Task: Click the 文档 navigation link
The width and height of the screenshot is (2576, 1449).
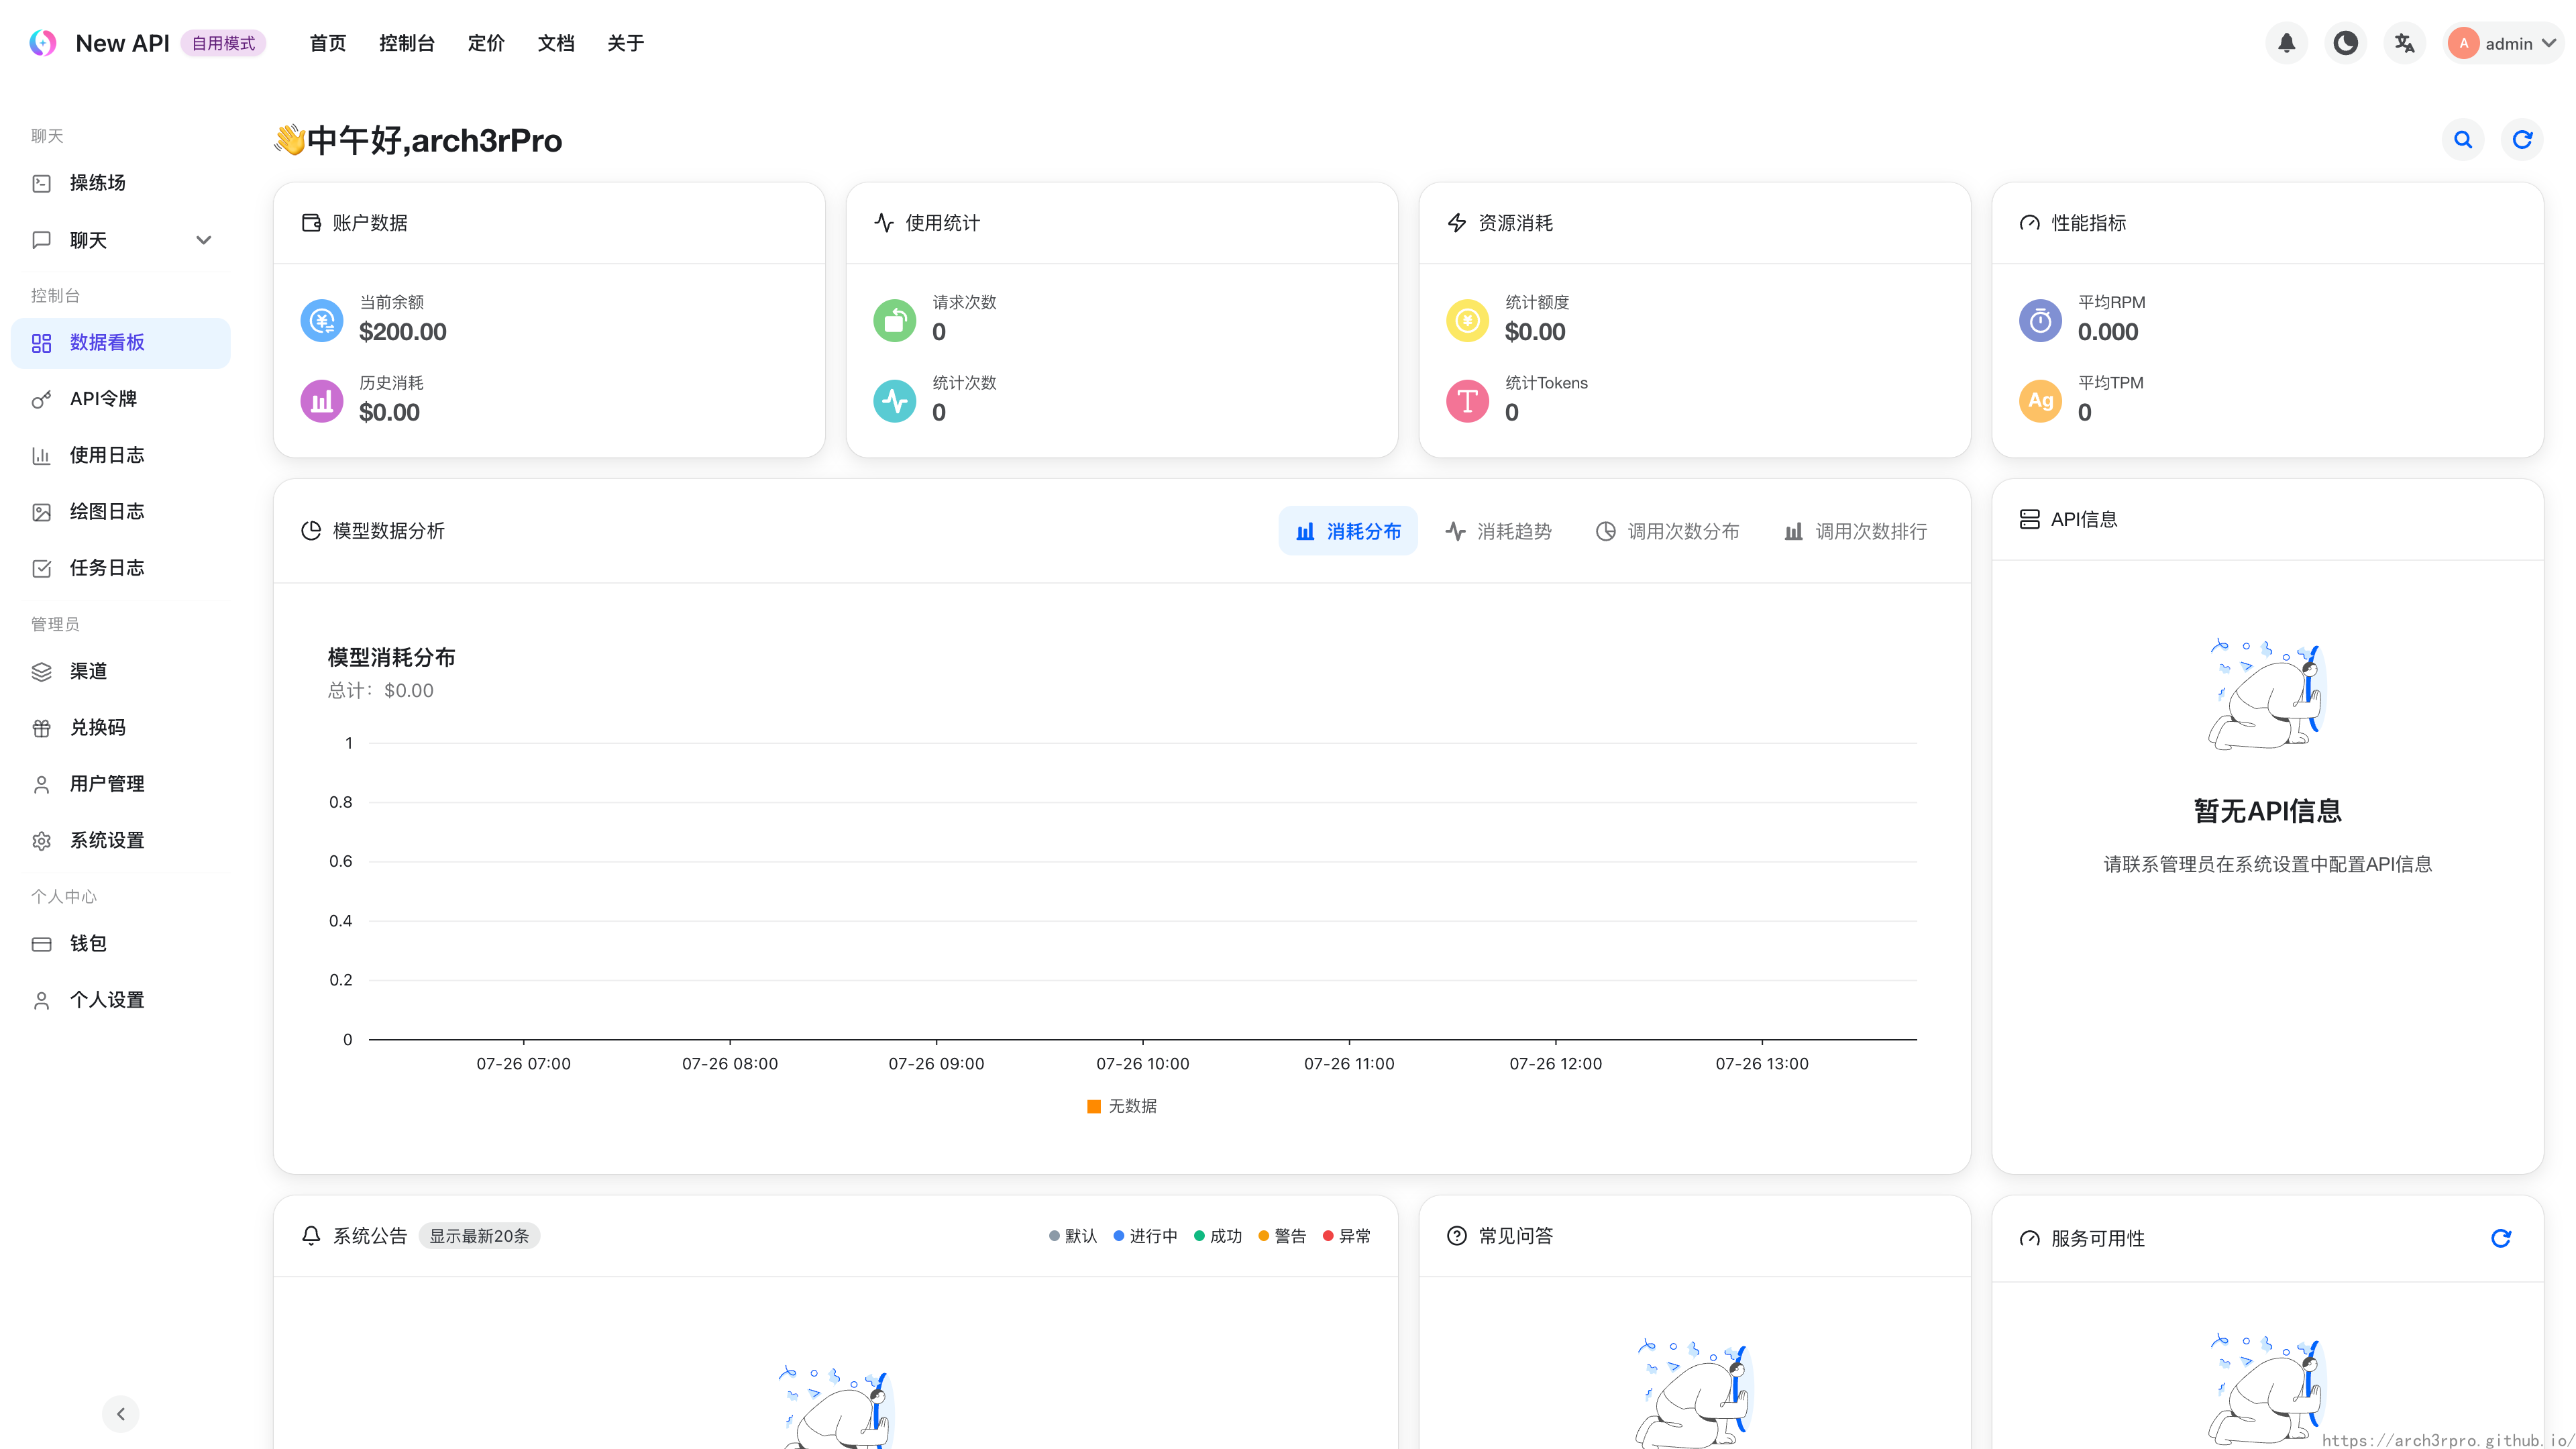Action: 555,43
